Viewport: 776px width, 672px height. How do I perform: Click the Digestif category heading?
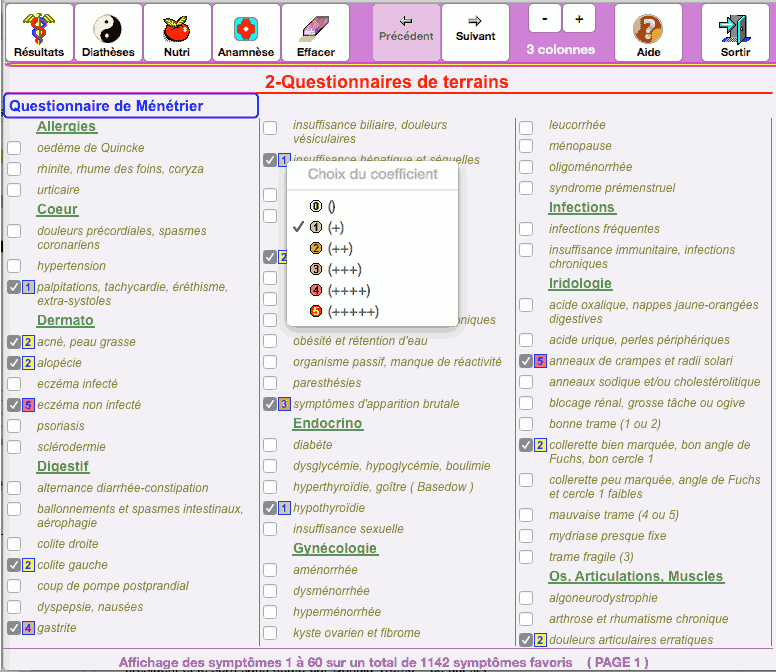point(63,467)
